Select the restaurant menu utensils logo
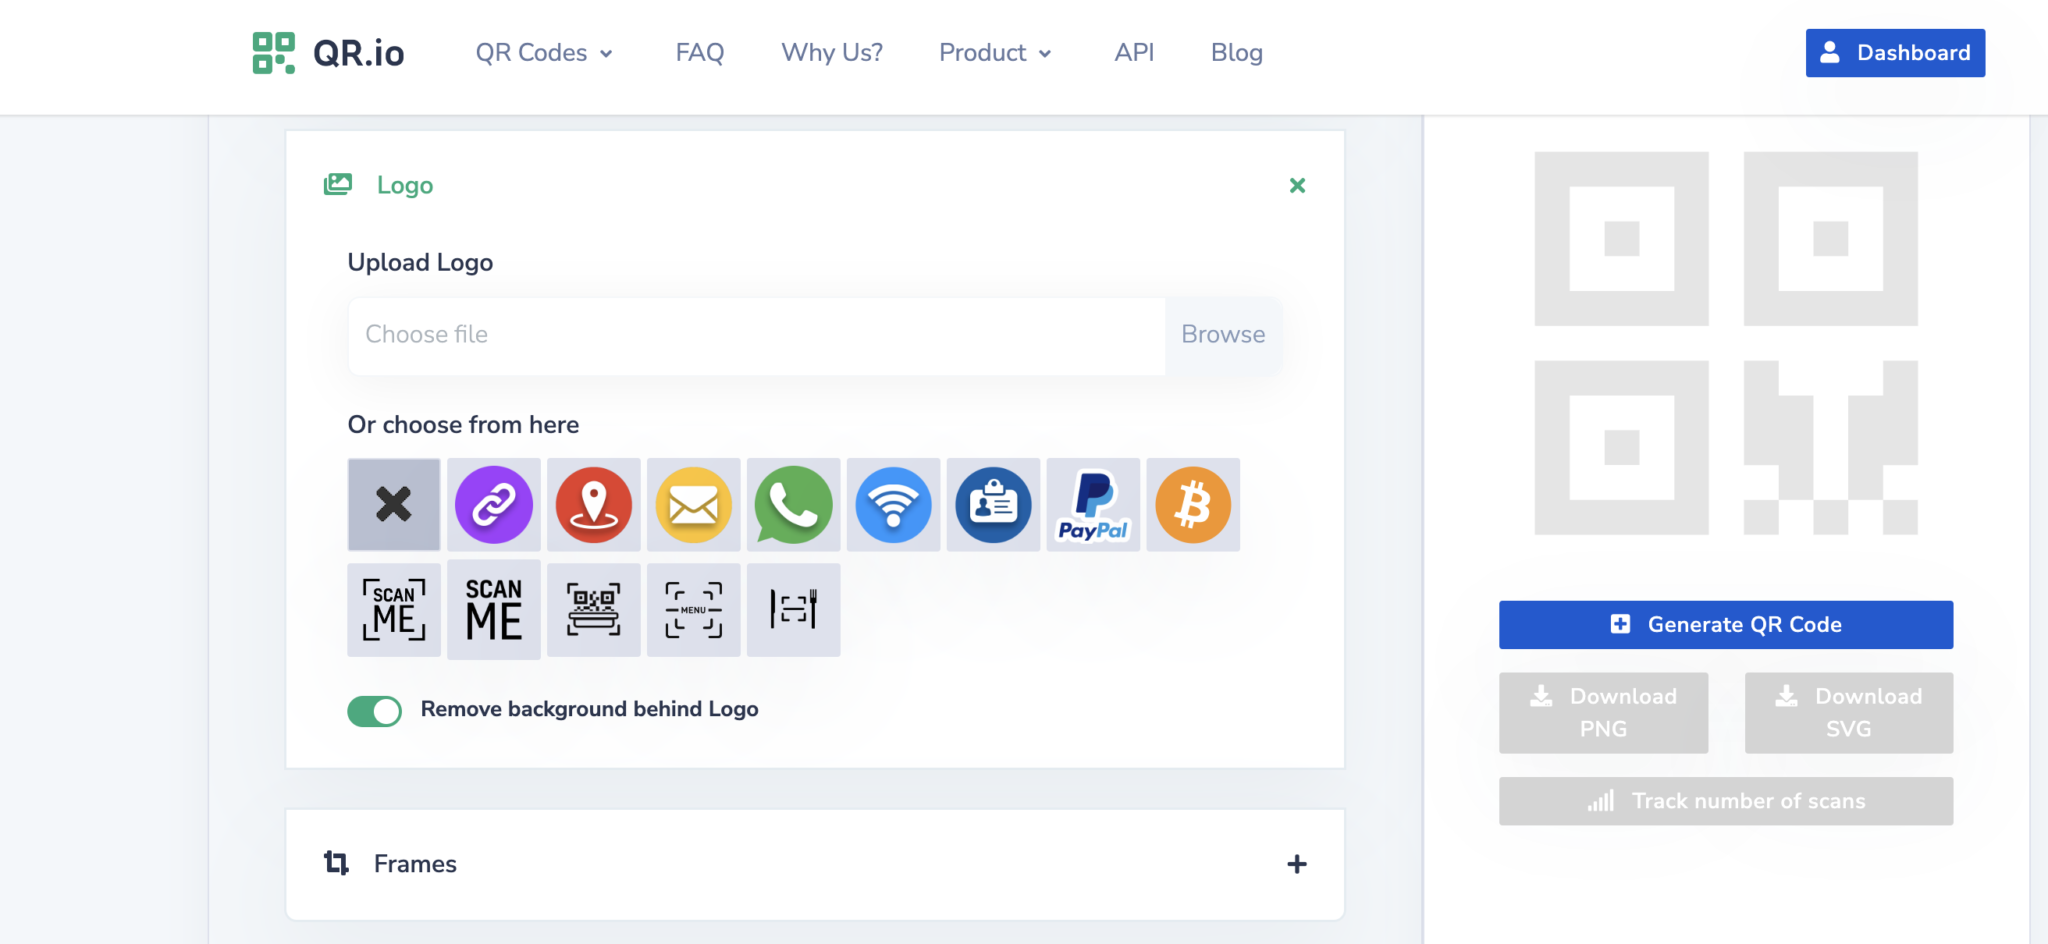The height and width of the screenshot is (944, 2048). pyautogui.click(x=793, y=610)
